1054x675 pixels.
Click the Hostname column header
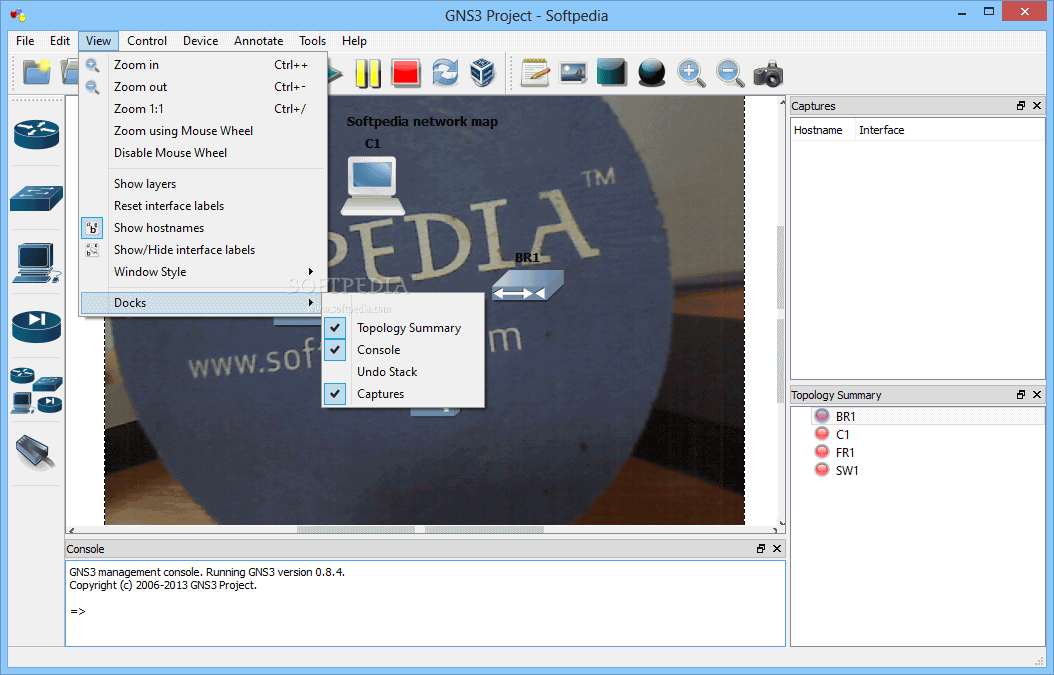point(823,130)
